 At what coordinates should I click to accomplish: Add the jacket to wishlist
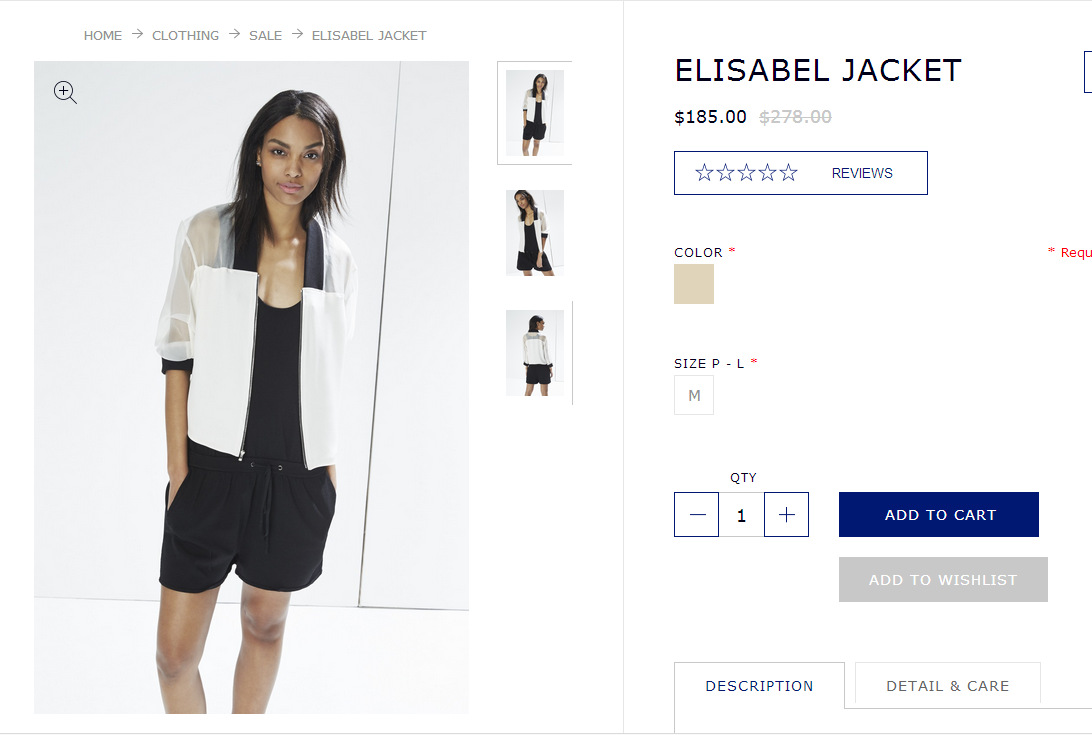click(943, 580)
